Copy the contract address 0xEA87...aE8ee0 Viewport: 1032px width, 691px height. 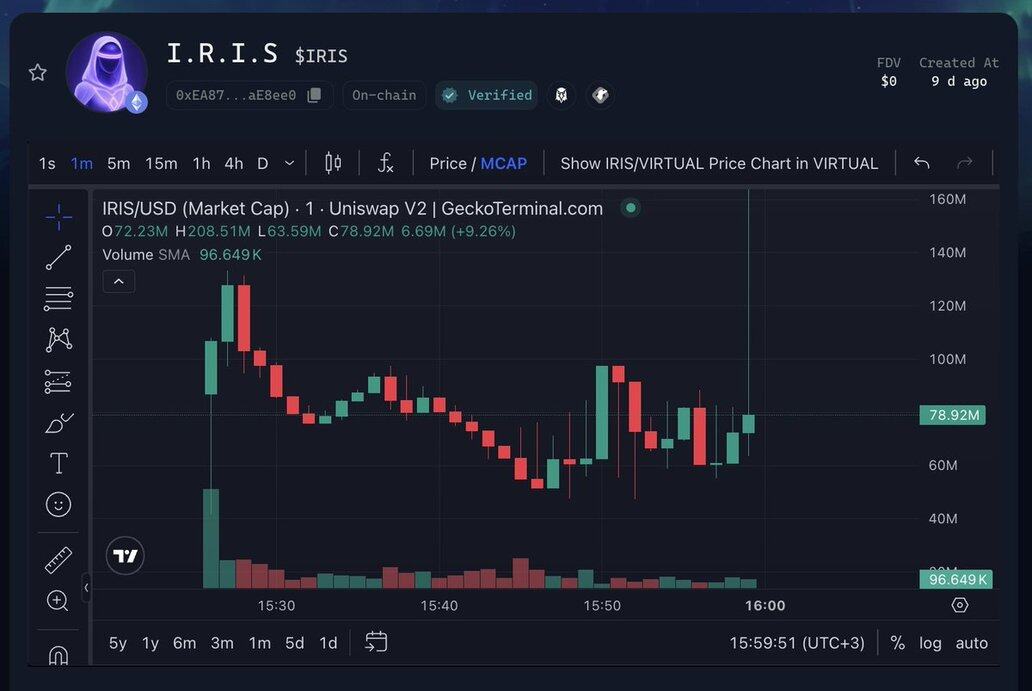pyautogui.click(x=314, y=95)
